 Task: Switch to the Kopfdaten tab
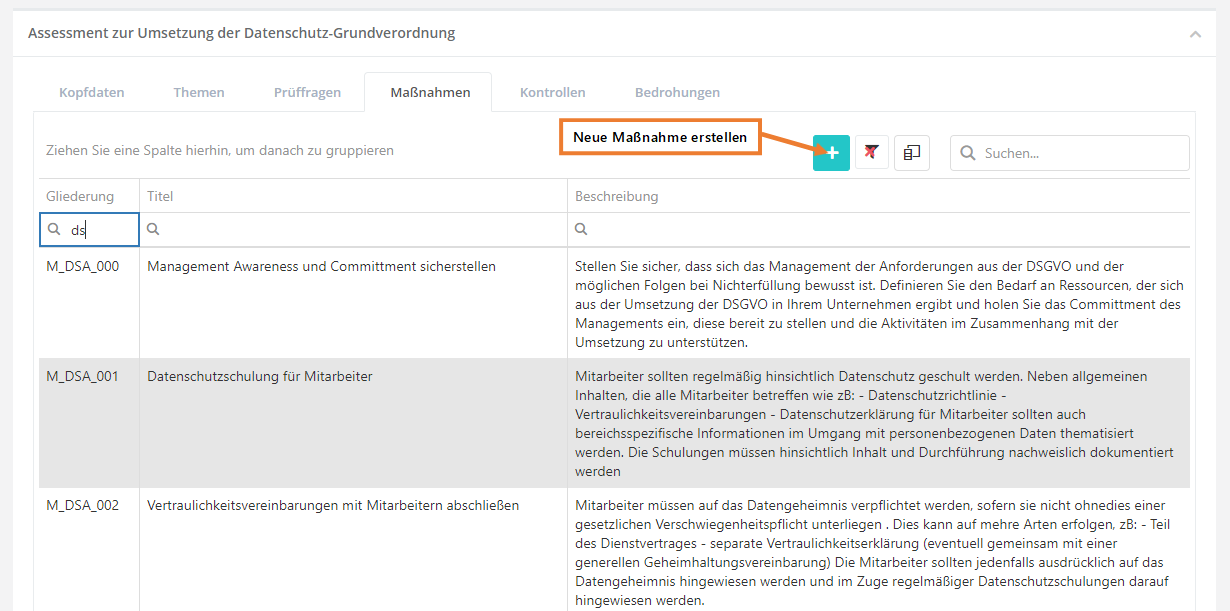point(92,93)
